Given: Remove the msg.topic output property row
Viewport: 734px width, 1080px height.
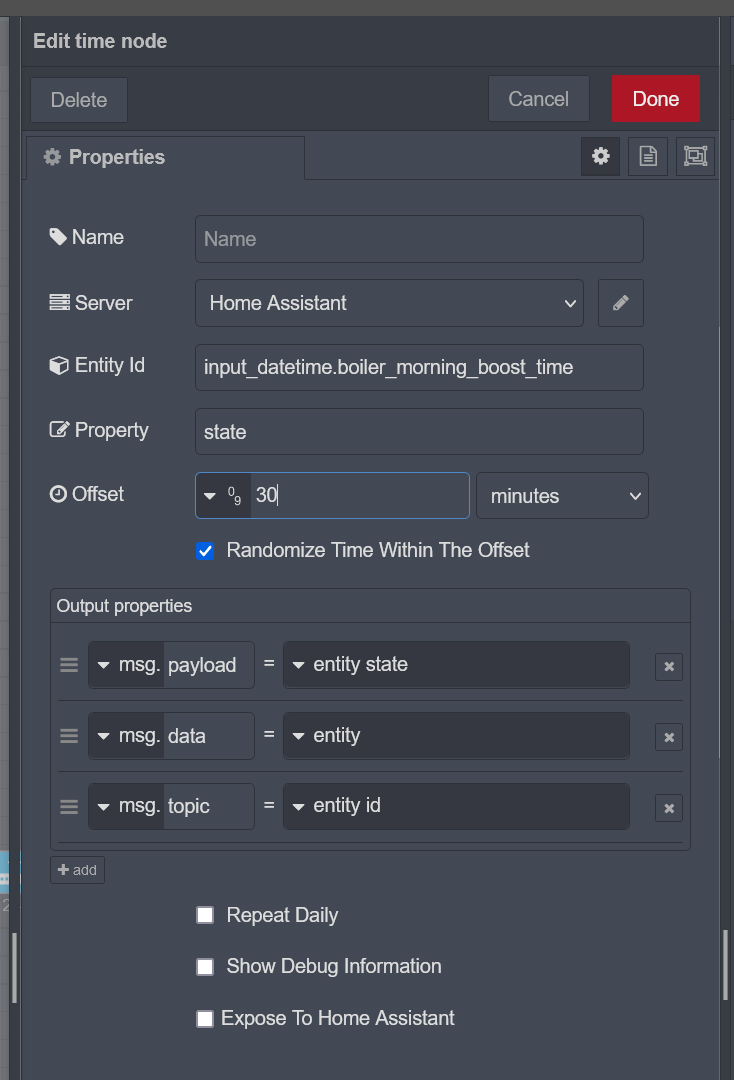Looking at the screenshot, I should [x=668, y=807].
